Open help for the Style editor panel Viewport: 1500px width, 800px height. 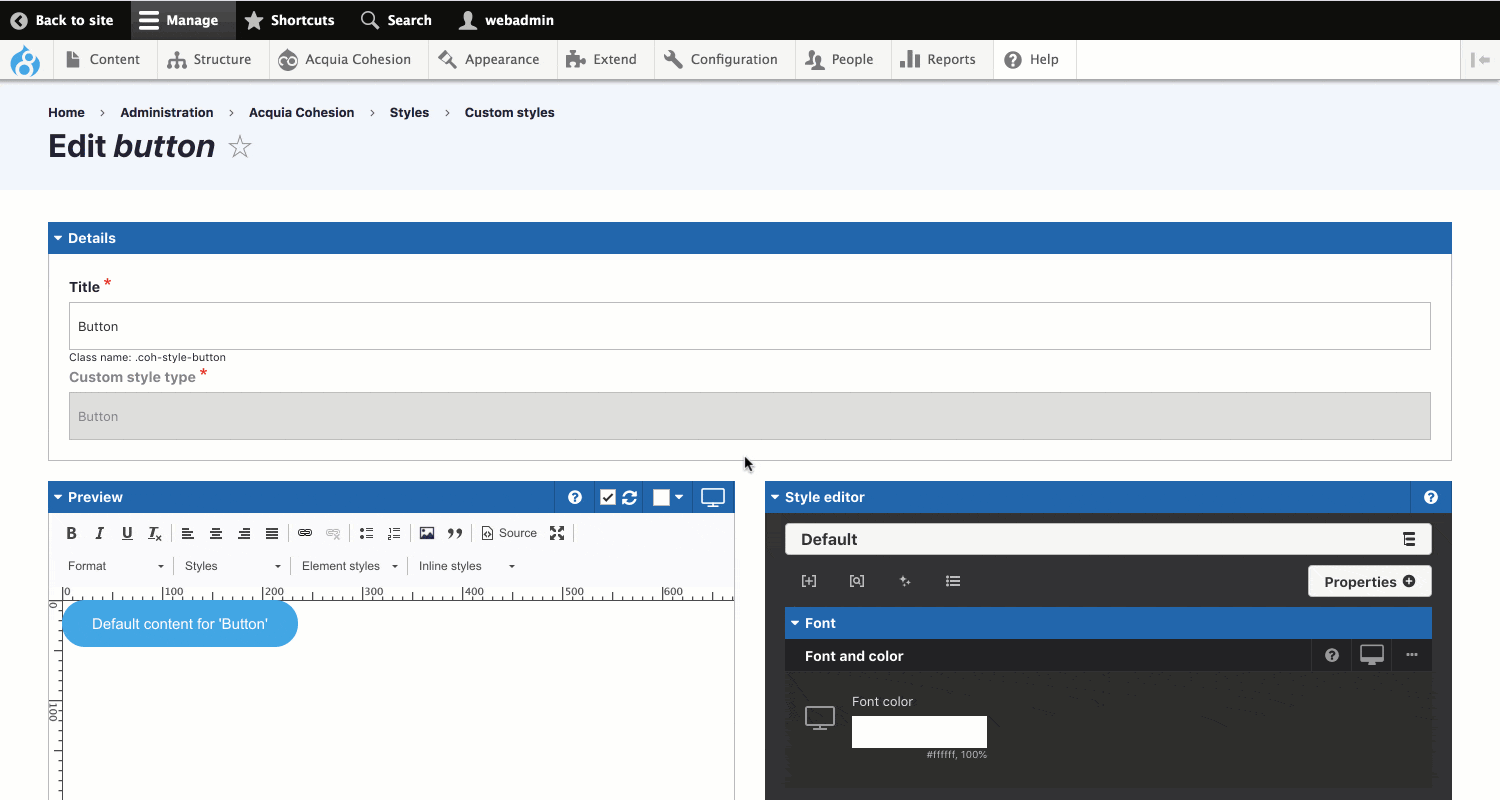(x=1431, y=497)
